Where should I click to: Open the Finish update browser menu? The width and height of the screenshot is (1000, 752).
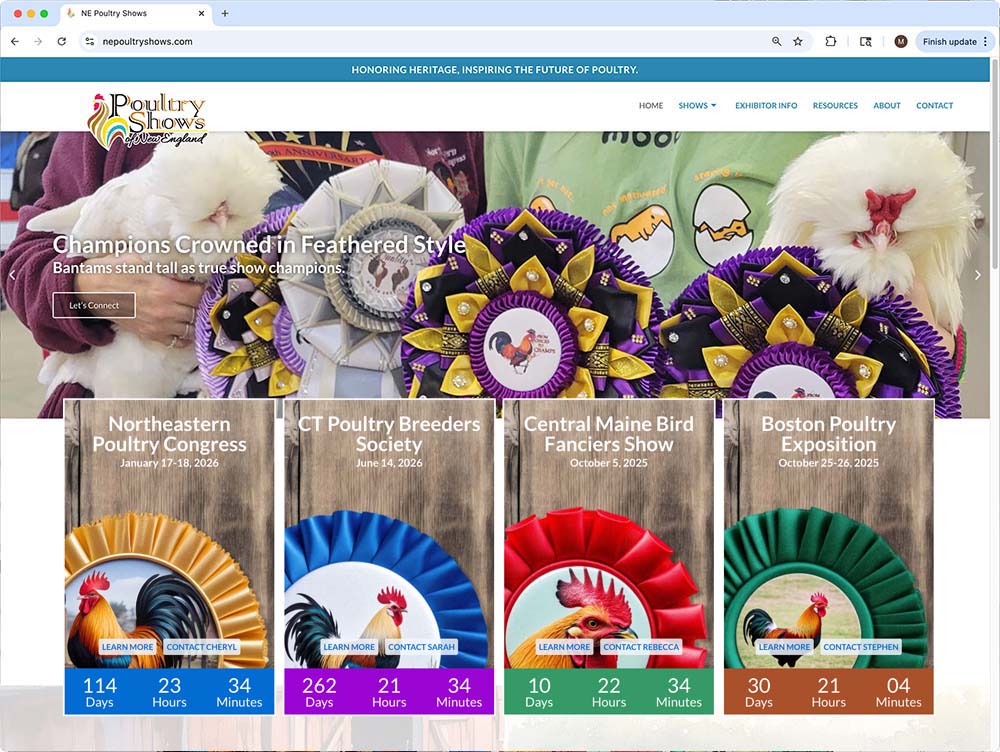[x=954, y=42]
